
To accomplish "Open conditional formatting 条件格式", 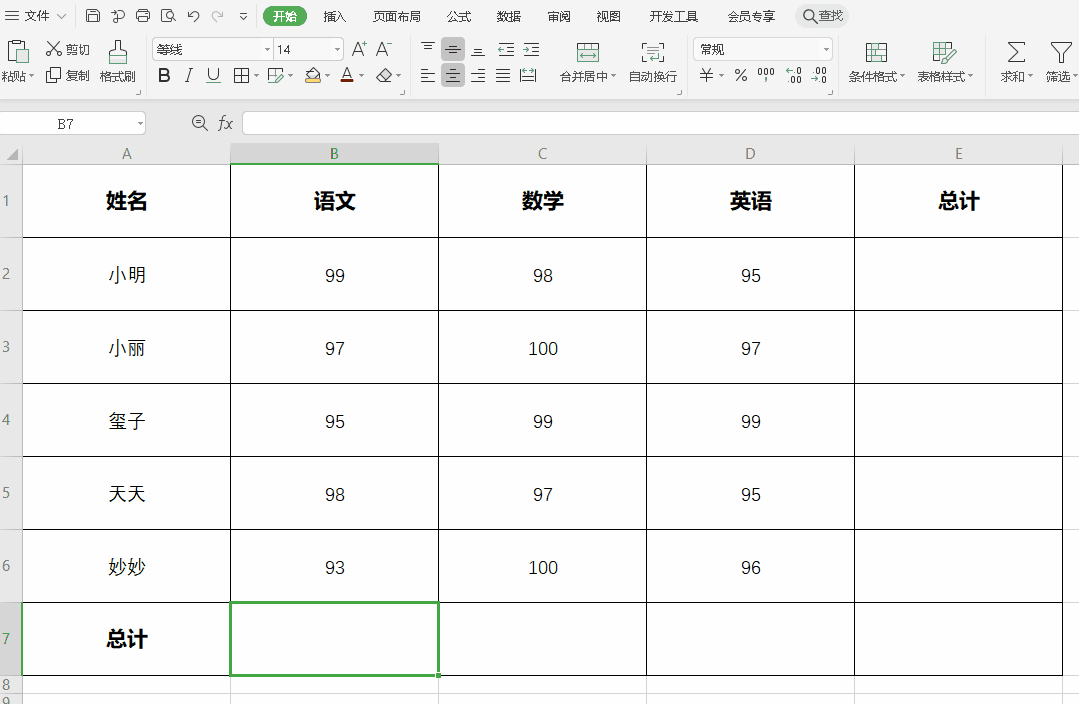I will click(x=875, y=60).
